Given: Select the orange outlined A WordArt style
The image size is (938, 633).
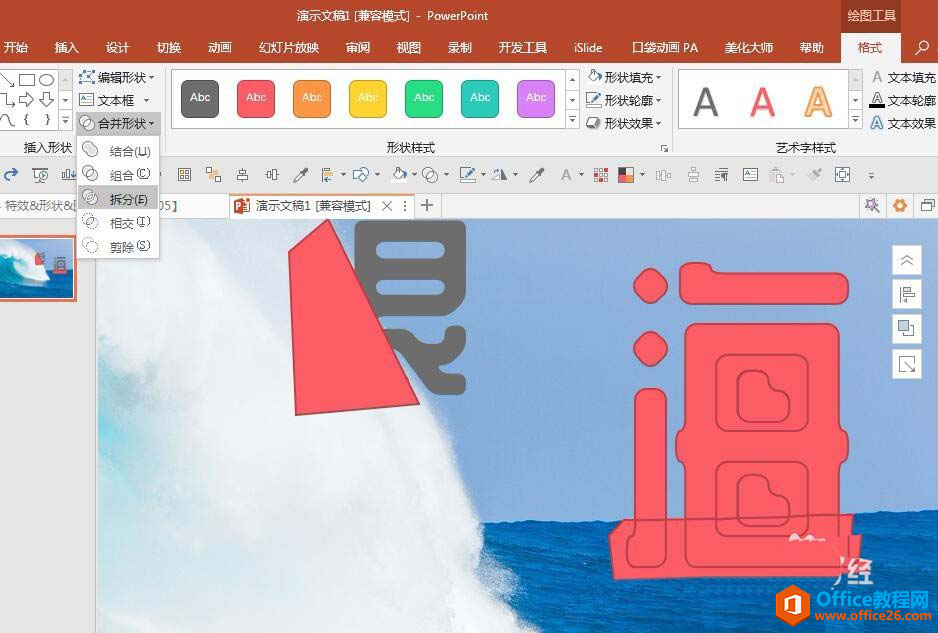Looking at the screenshot, I should pyautogui.click(x=818, y=102).
